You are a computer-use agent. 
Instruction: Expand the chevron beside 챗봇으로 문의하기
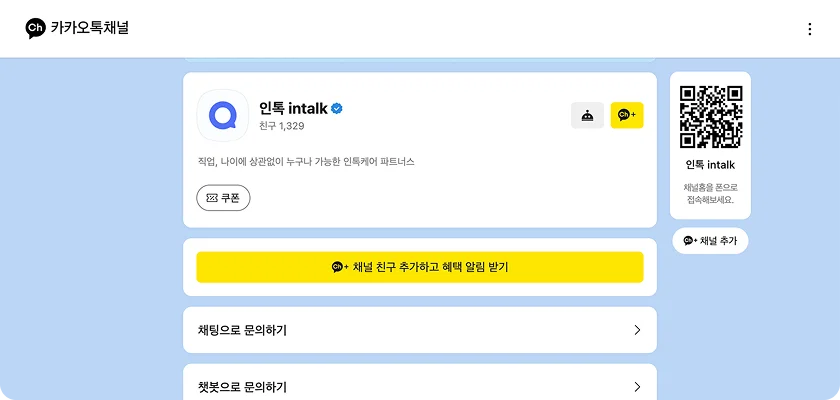637,386
